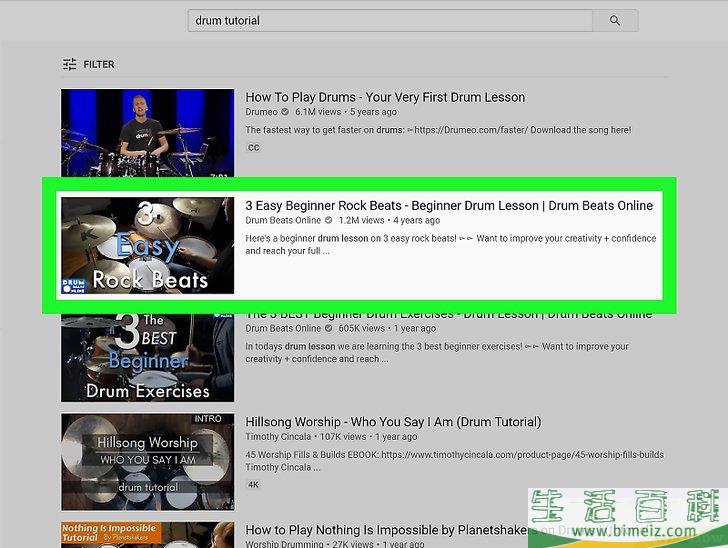Screen dimensions: 728x548
Task: Click the 4K quality badge
Action: tap(253, 485)
